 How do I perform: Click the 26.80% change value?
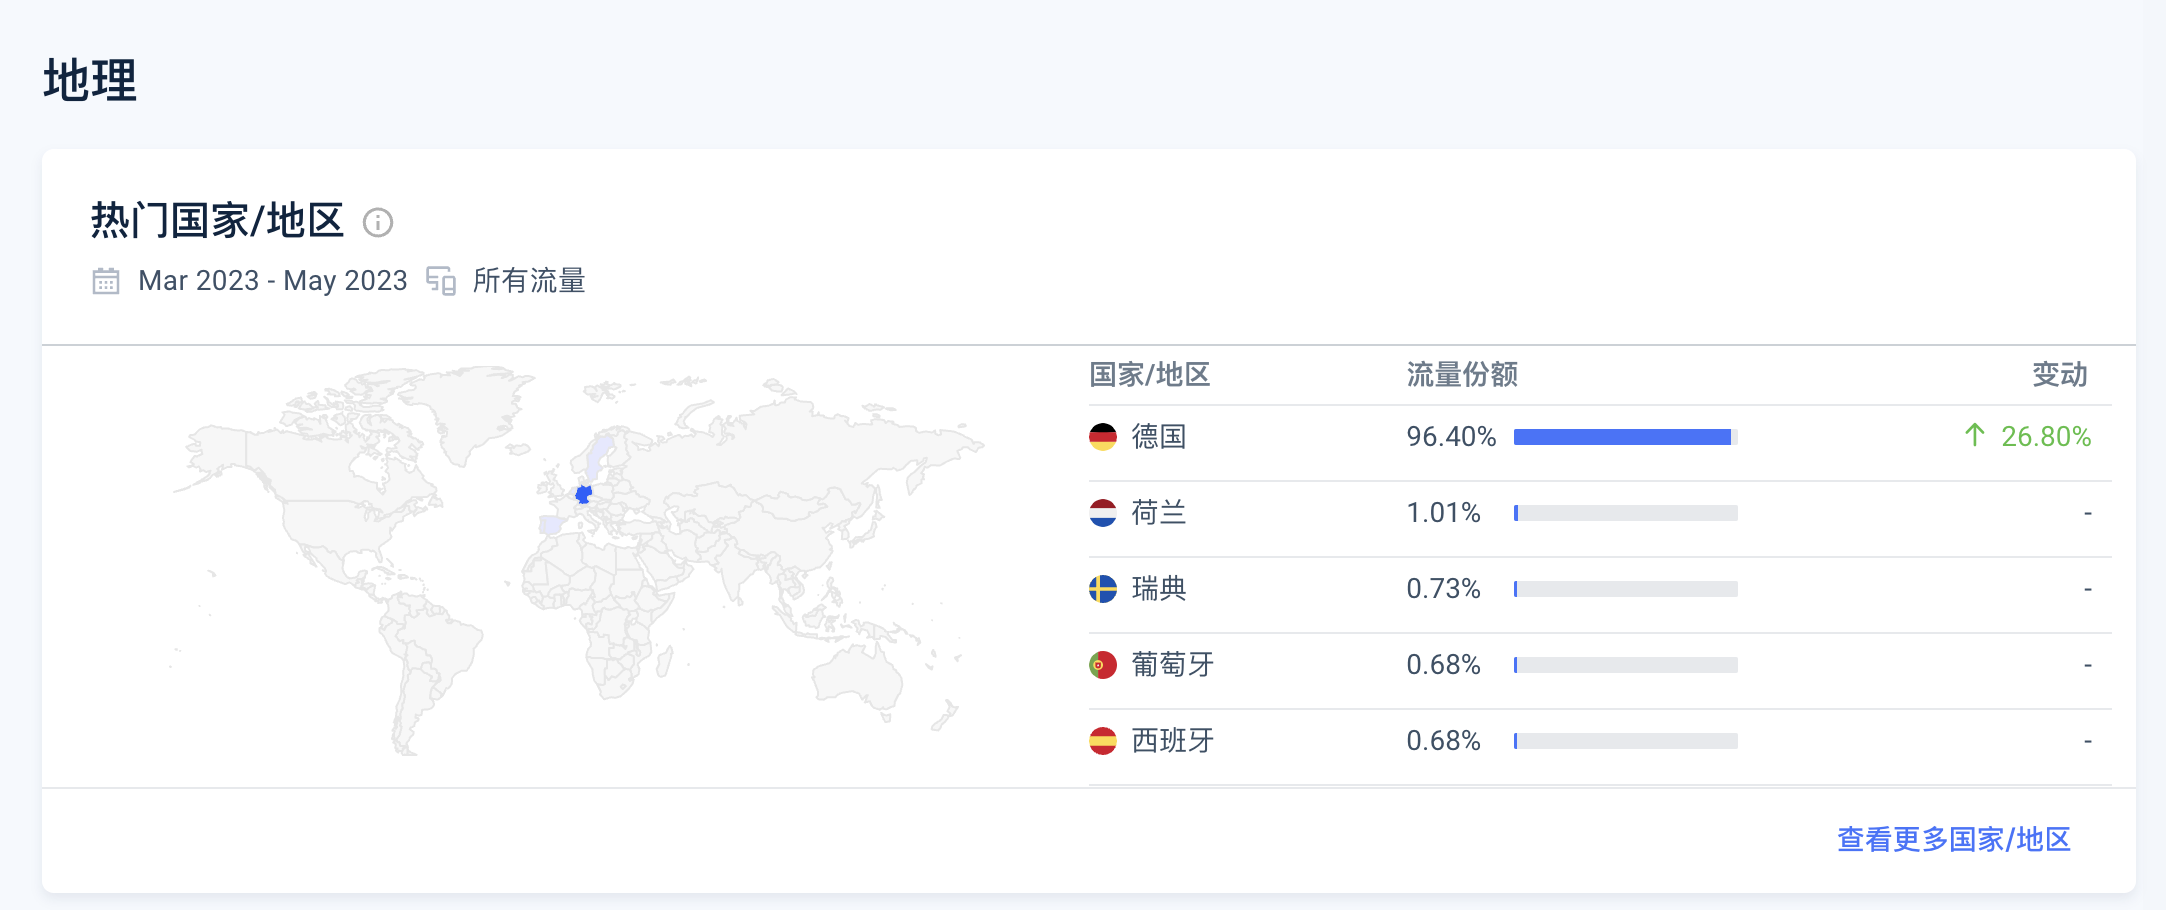(x=2045, y=437)
